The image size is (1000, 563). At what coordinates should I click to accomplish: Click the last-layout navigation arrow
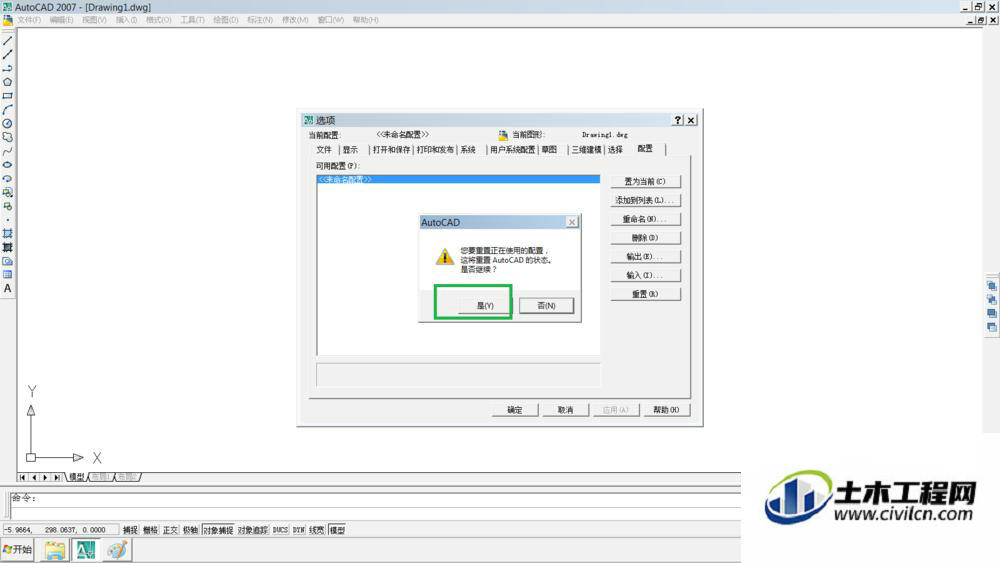pyautogui.click(x=57, y=477)
